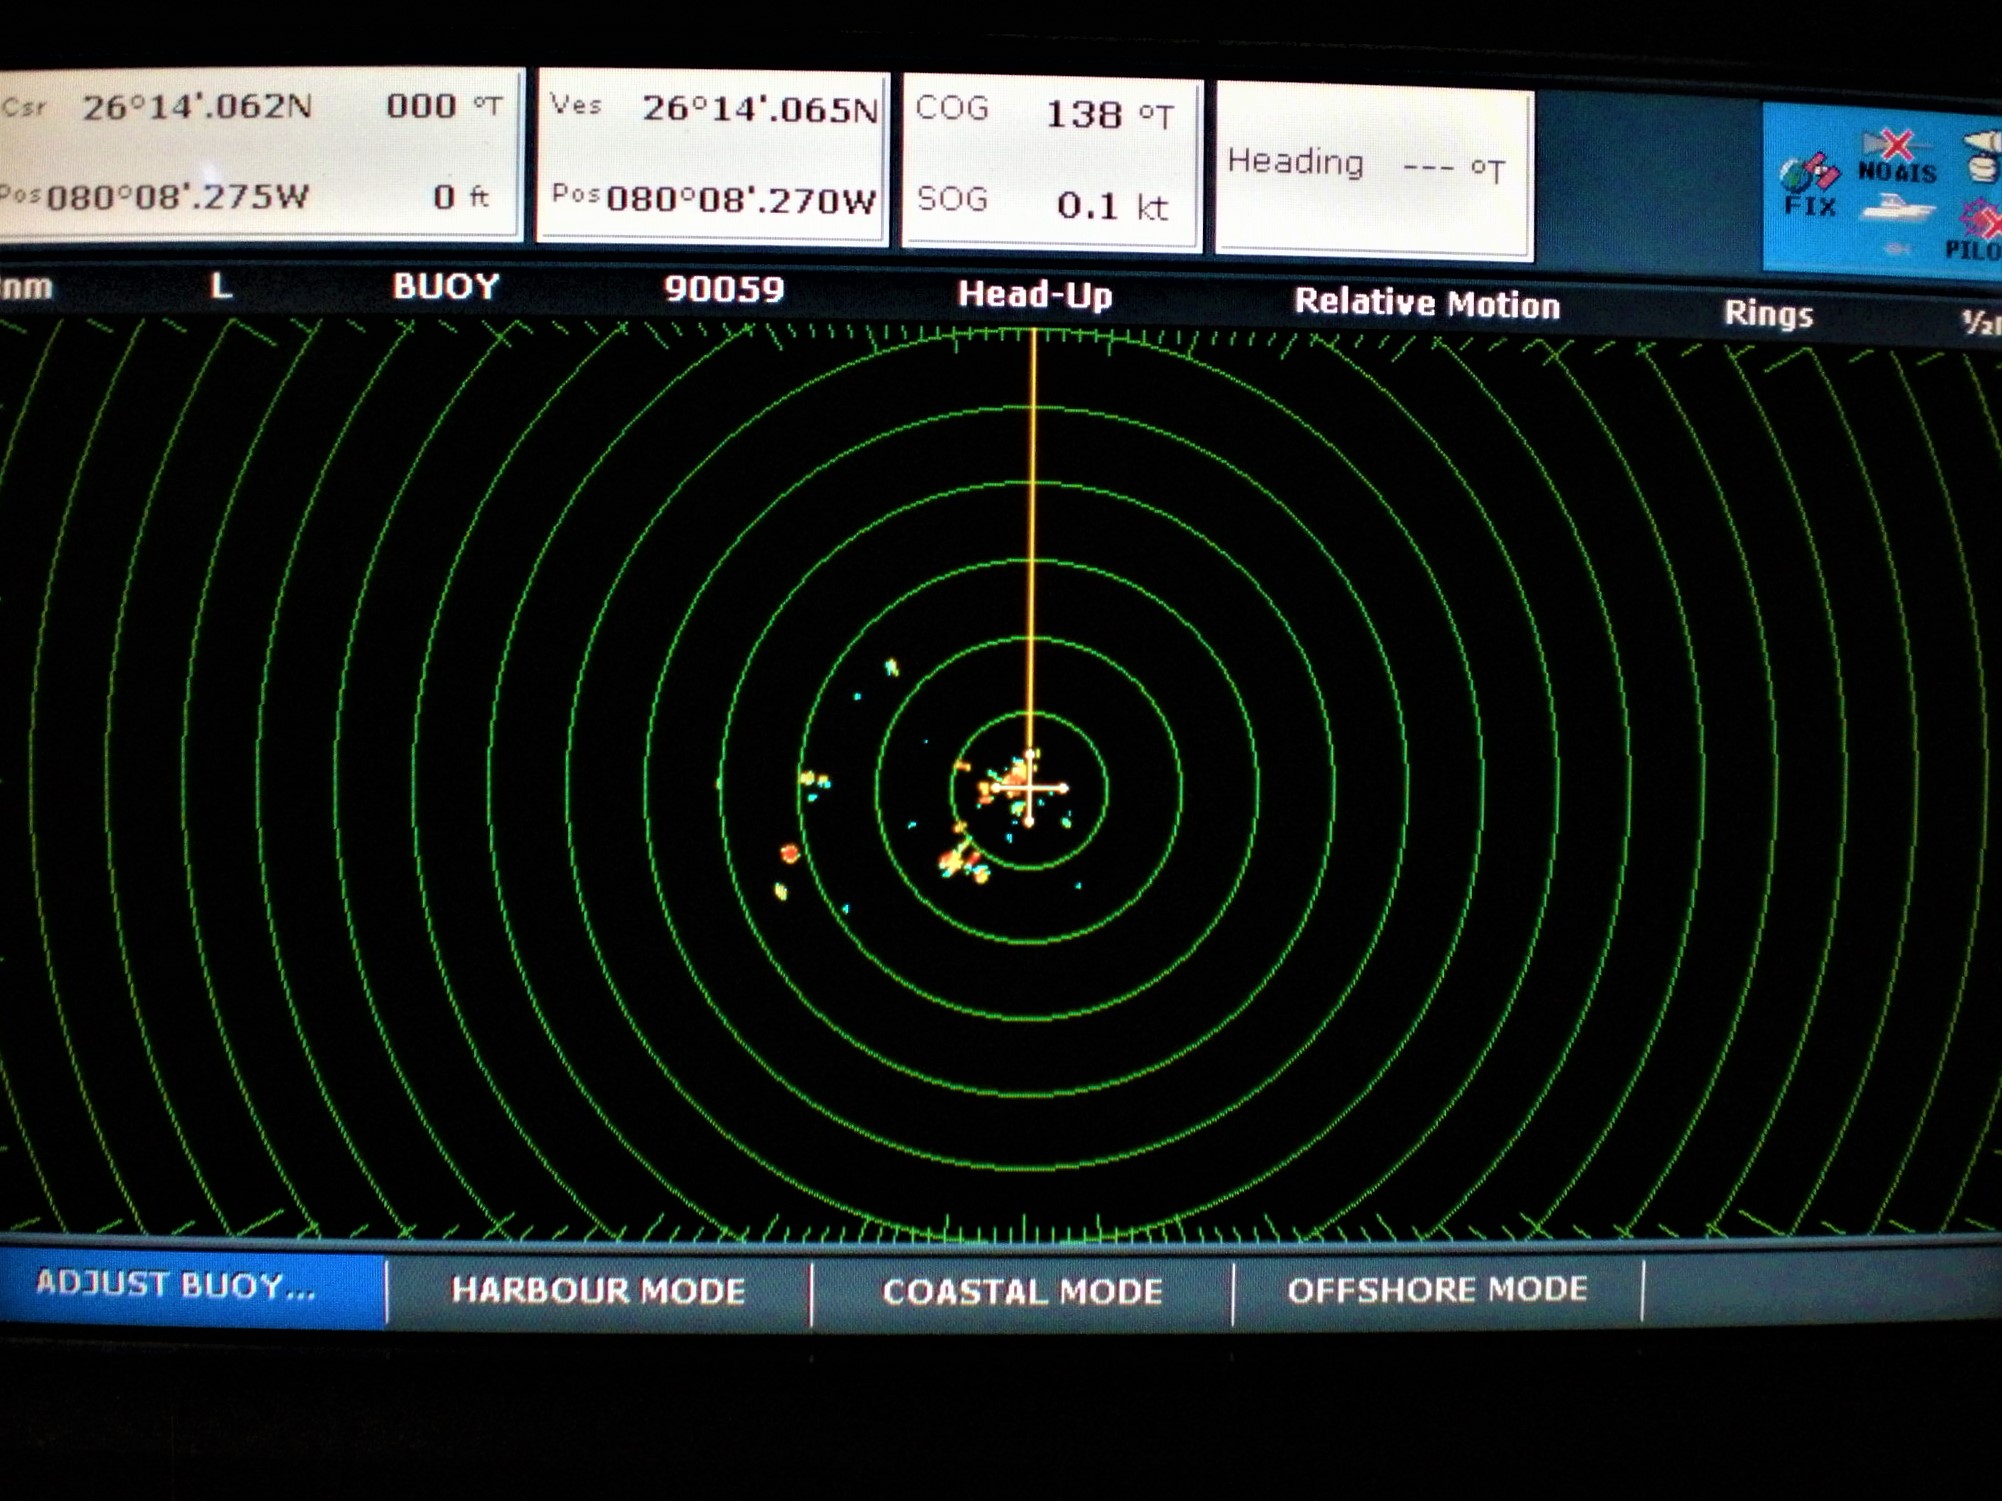Toggle the range Rings display
The height and width of the screenshot is (1501, 2002).
pyautogui.click(x=1770, y=313)
